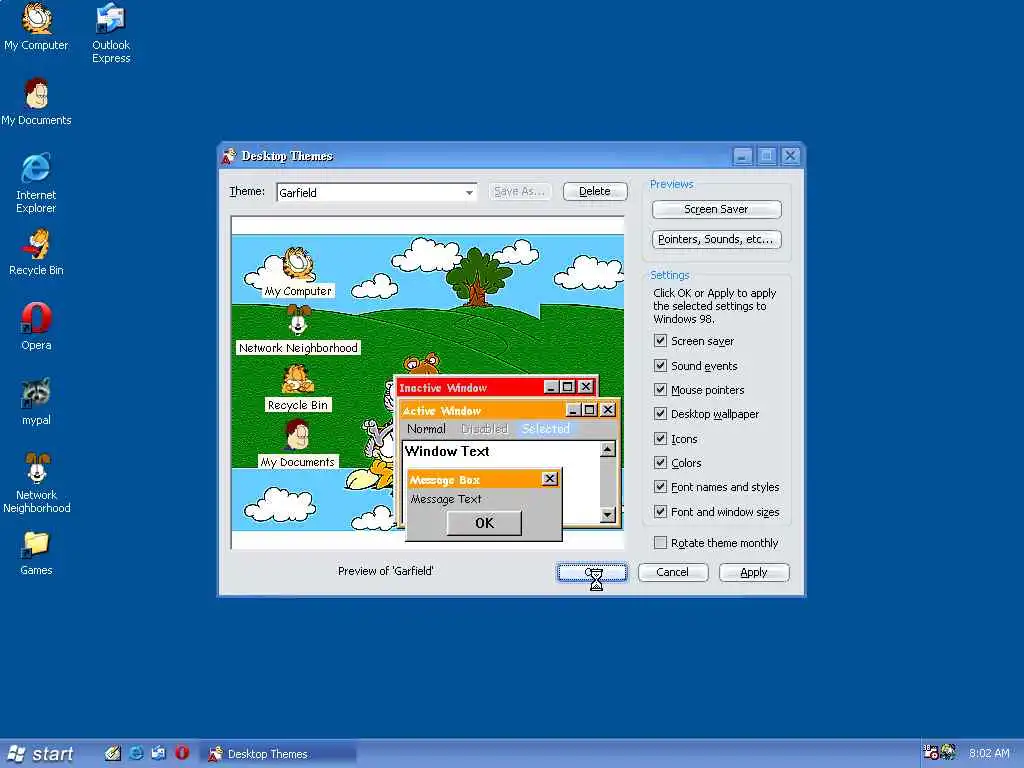Click the Inactive Window red title bar
This screenshot has width=1024, height=768.
pyautogui.click(x=470, y=387)
